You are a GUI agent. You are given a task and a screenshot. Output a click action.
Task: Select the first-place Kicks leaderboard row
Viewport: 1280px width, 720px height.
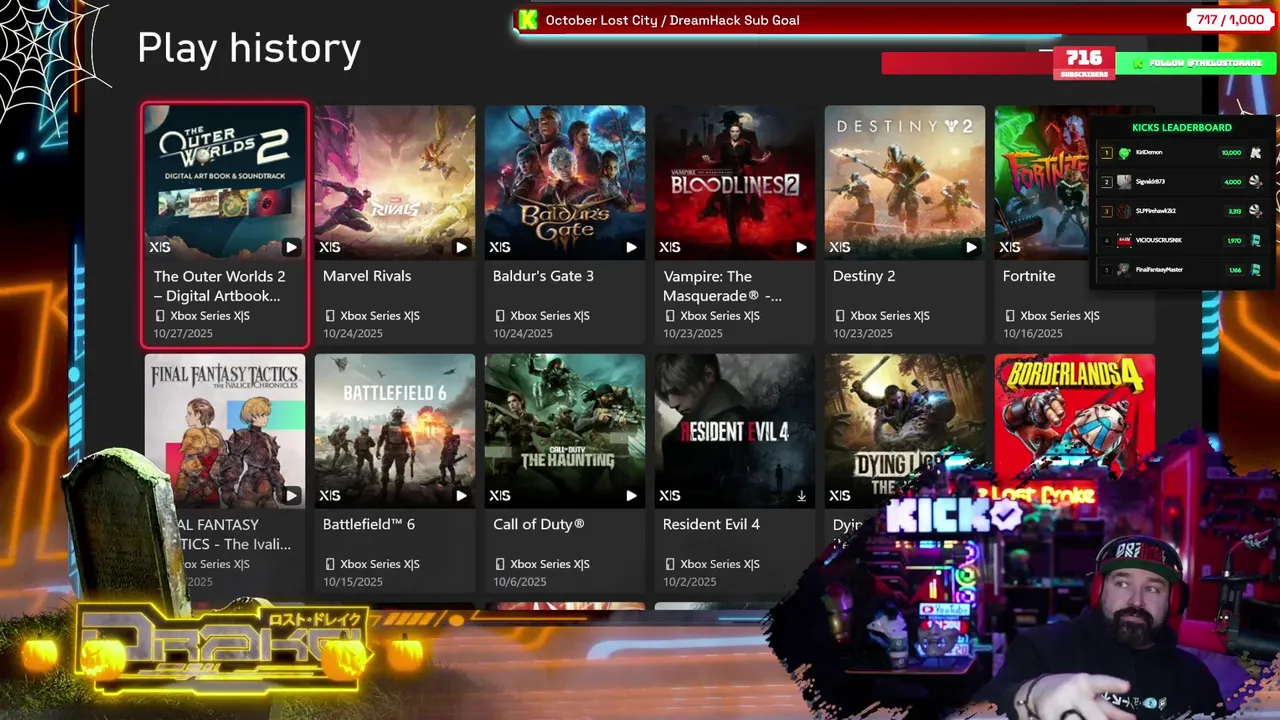click(x=1181, y=153)
